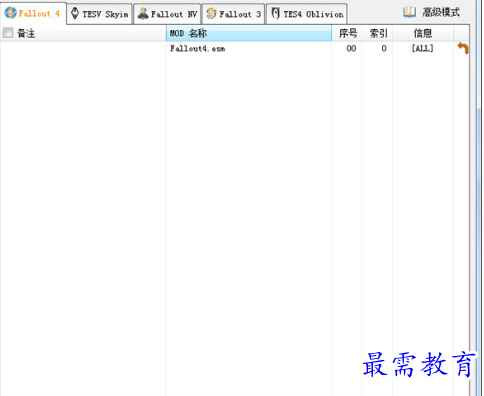Select the Fallout NV tab
Screen dimensions: 484x396
(167, 14)
